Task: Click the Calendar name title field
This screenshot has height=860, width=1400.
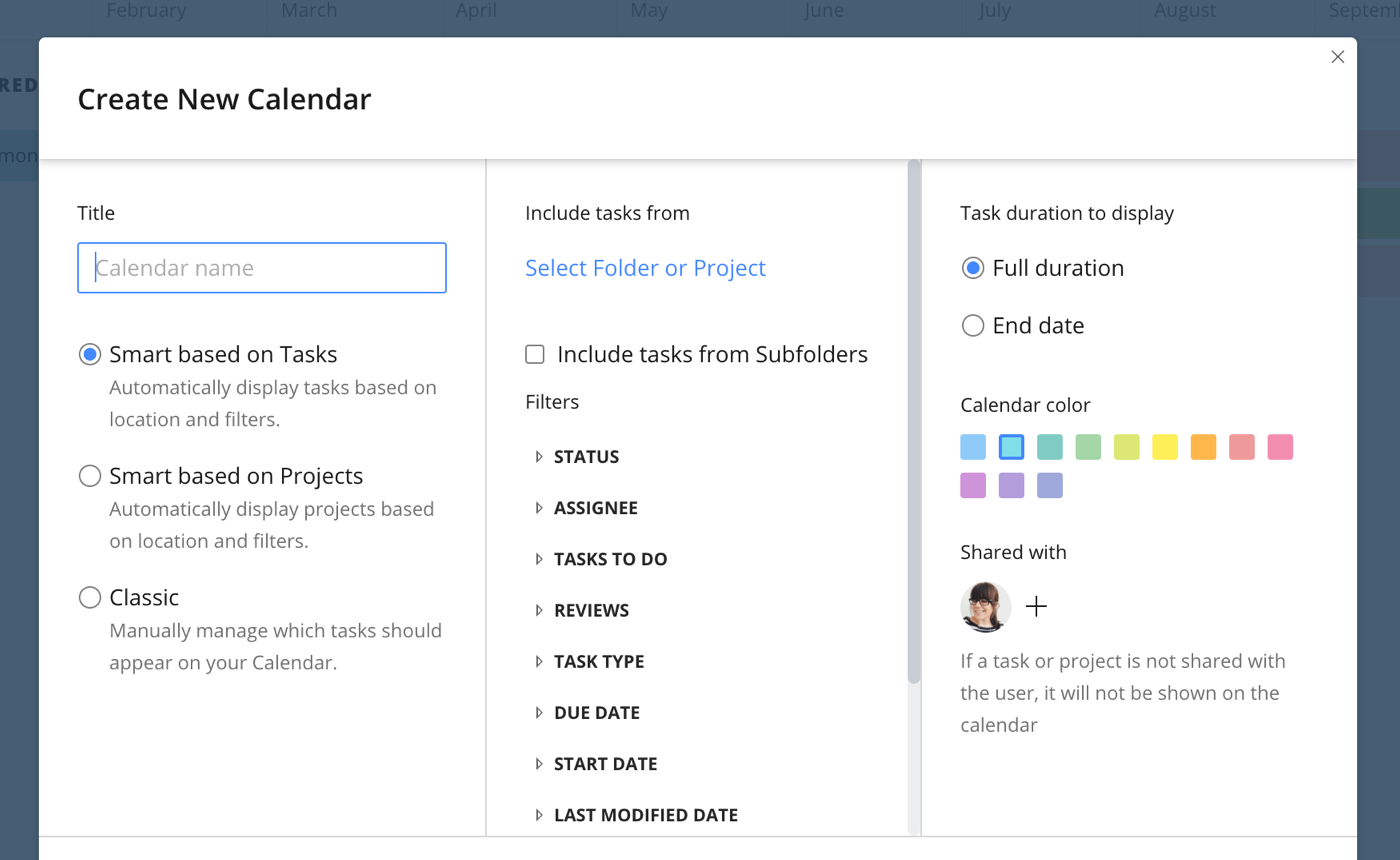Action: click(262, 268)
